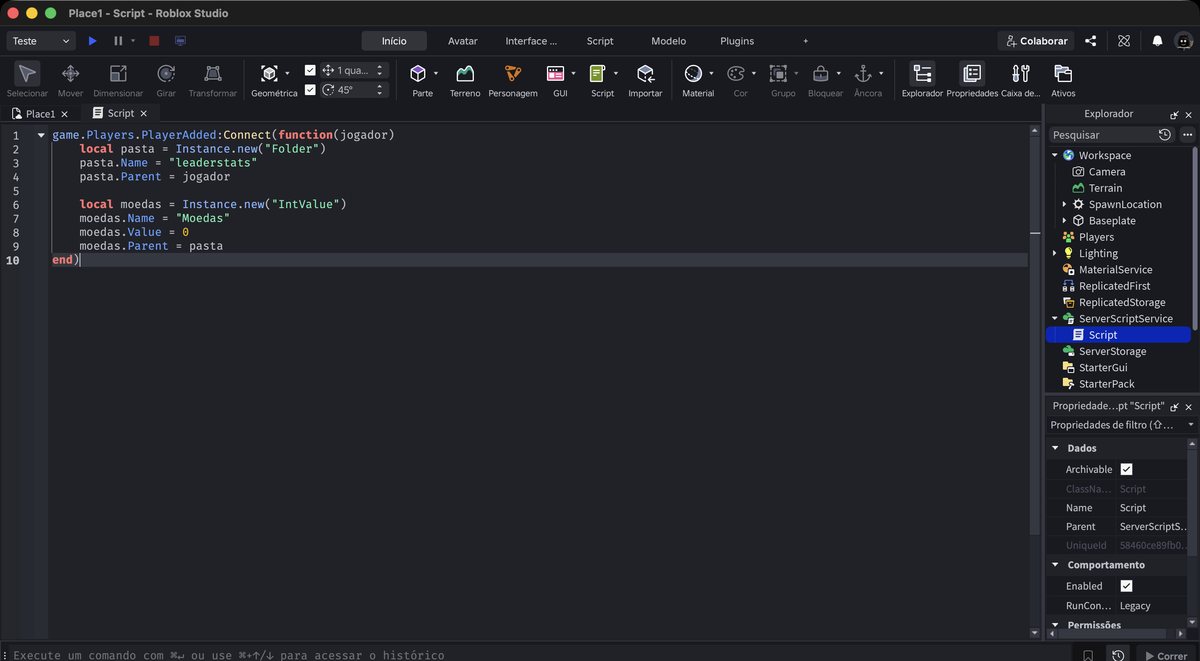Switch to the Avatar ribbon tab
The width and height of the screenshot is (1200, 661).
[462, 41]
